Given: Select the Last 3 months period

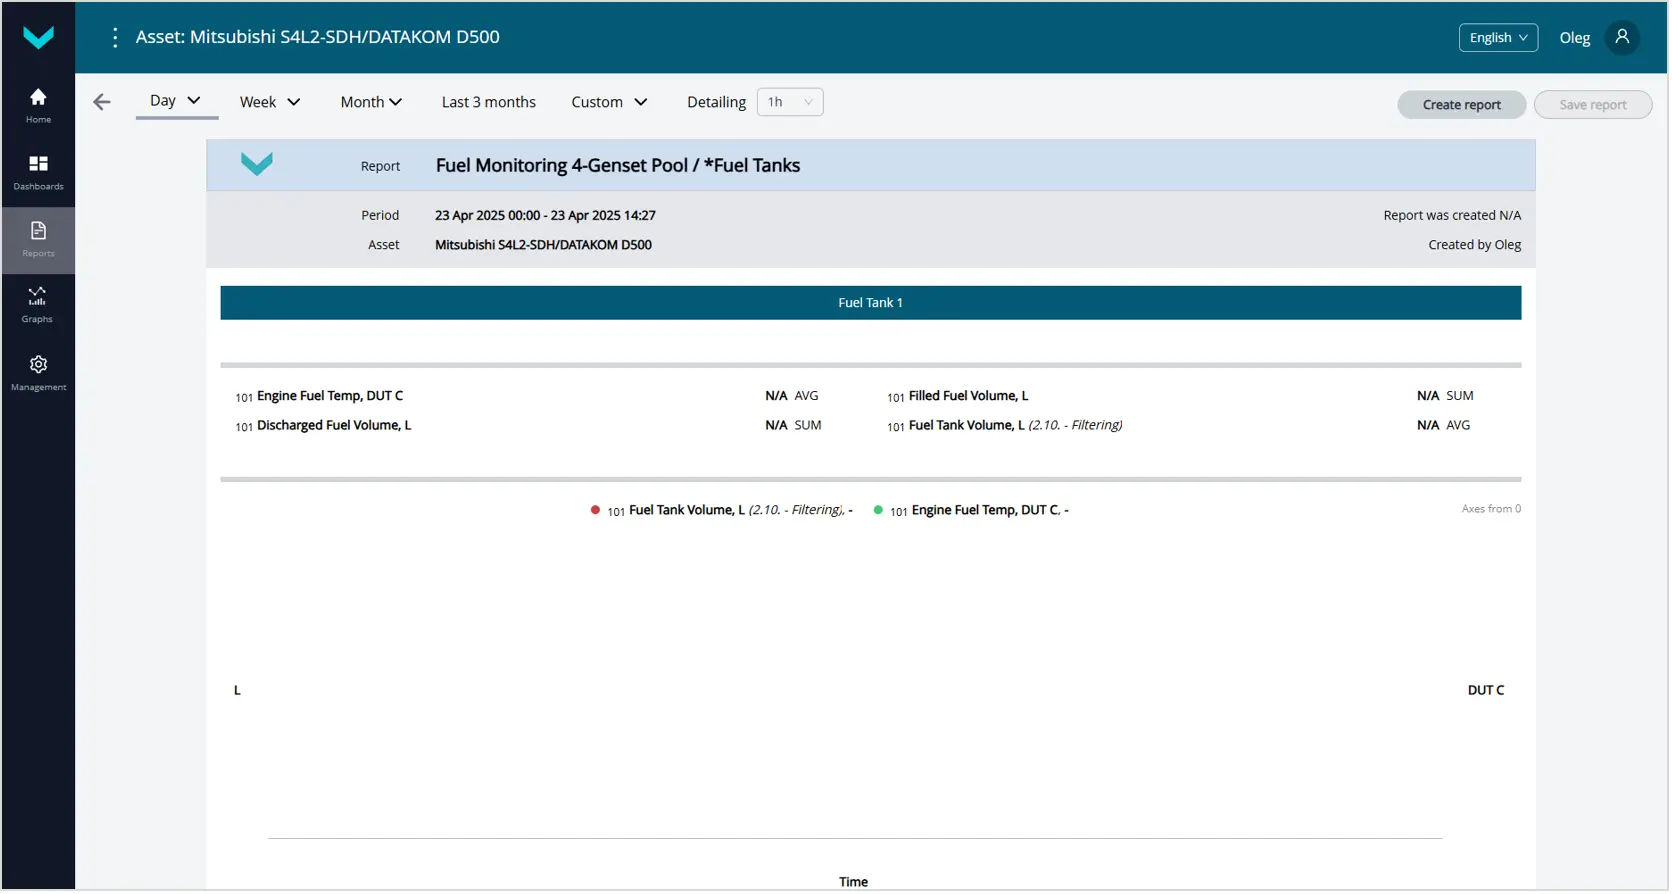Looking at the screenshot, I should pyautogui.click(x=489, y=102).
